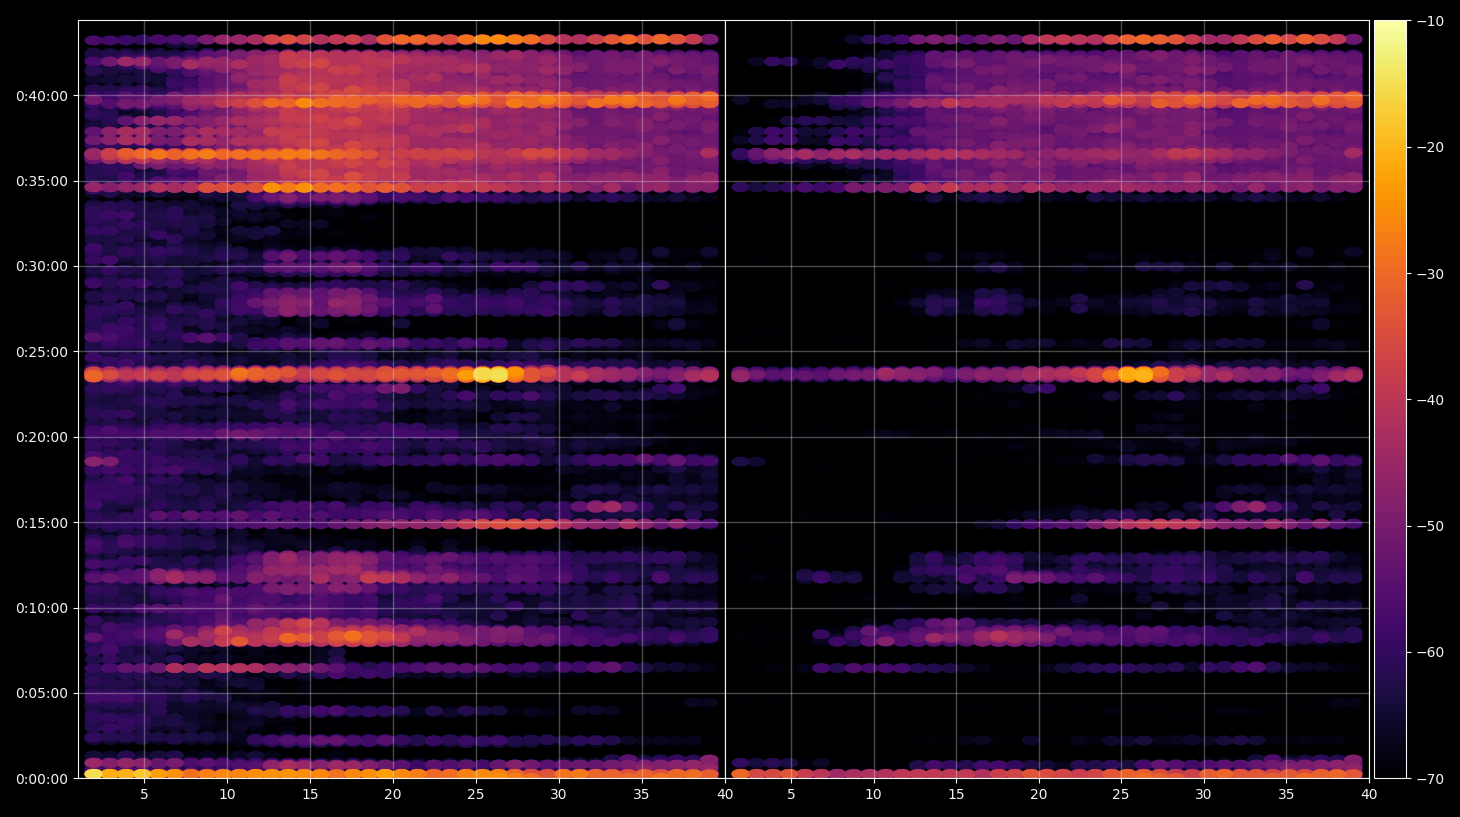Click the −30 colorbar tick label
1460x817 pixels.
[x=1430, y=274]
